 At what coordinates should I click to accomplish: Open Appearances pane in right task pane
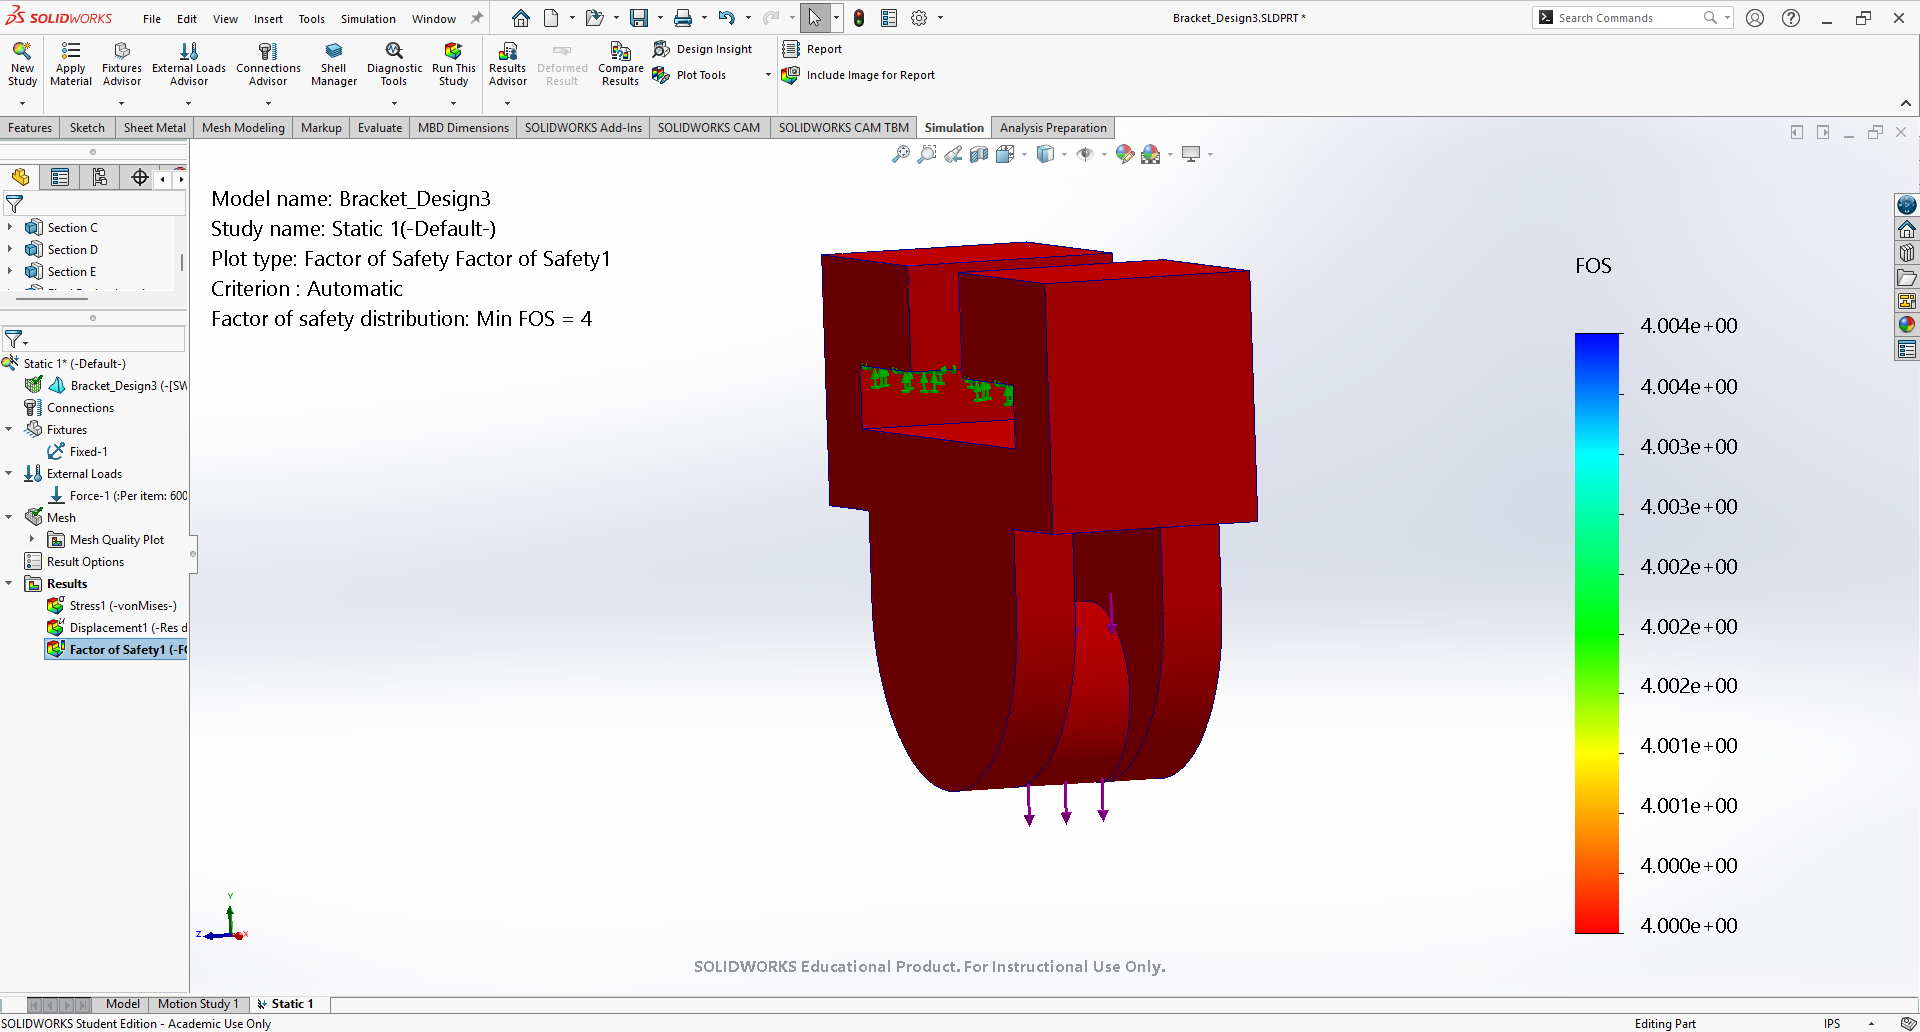[x=1907, y=324]
